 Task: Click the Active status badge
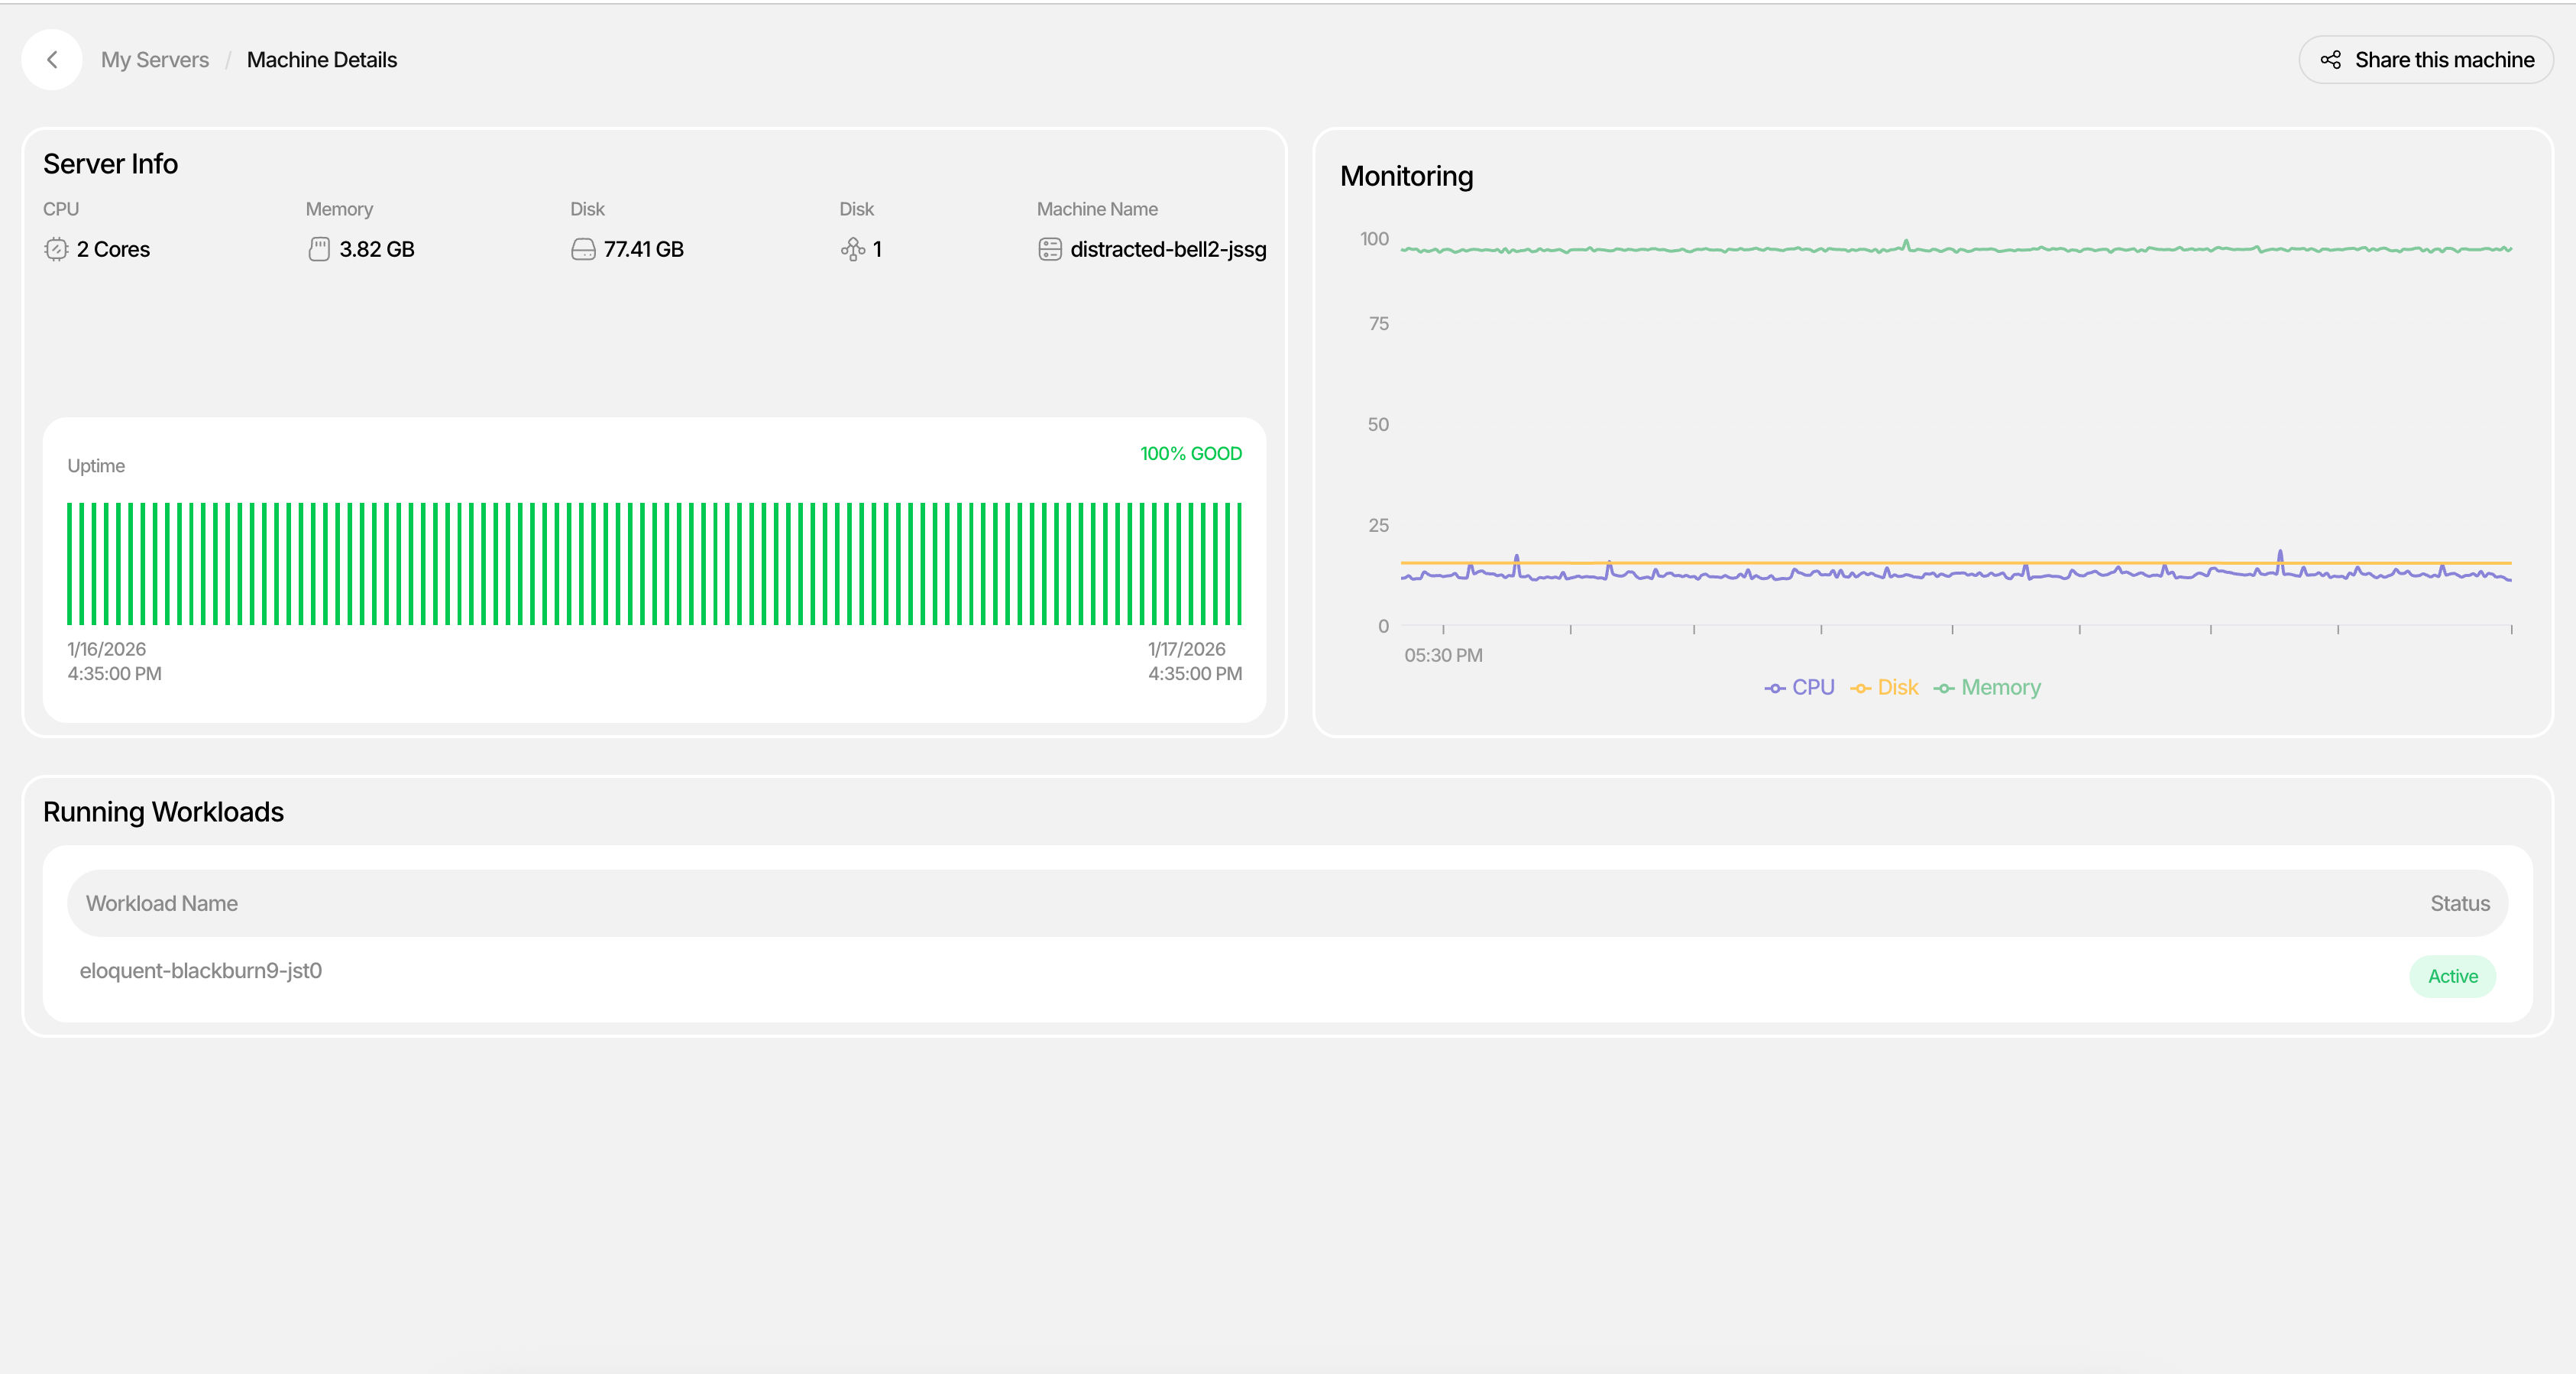pyautogui.click(x=2452, y=976)
